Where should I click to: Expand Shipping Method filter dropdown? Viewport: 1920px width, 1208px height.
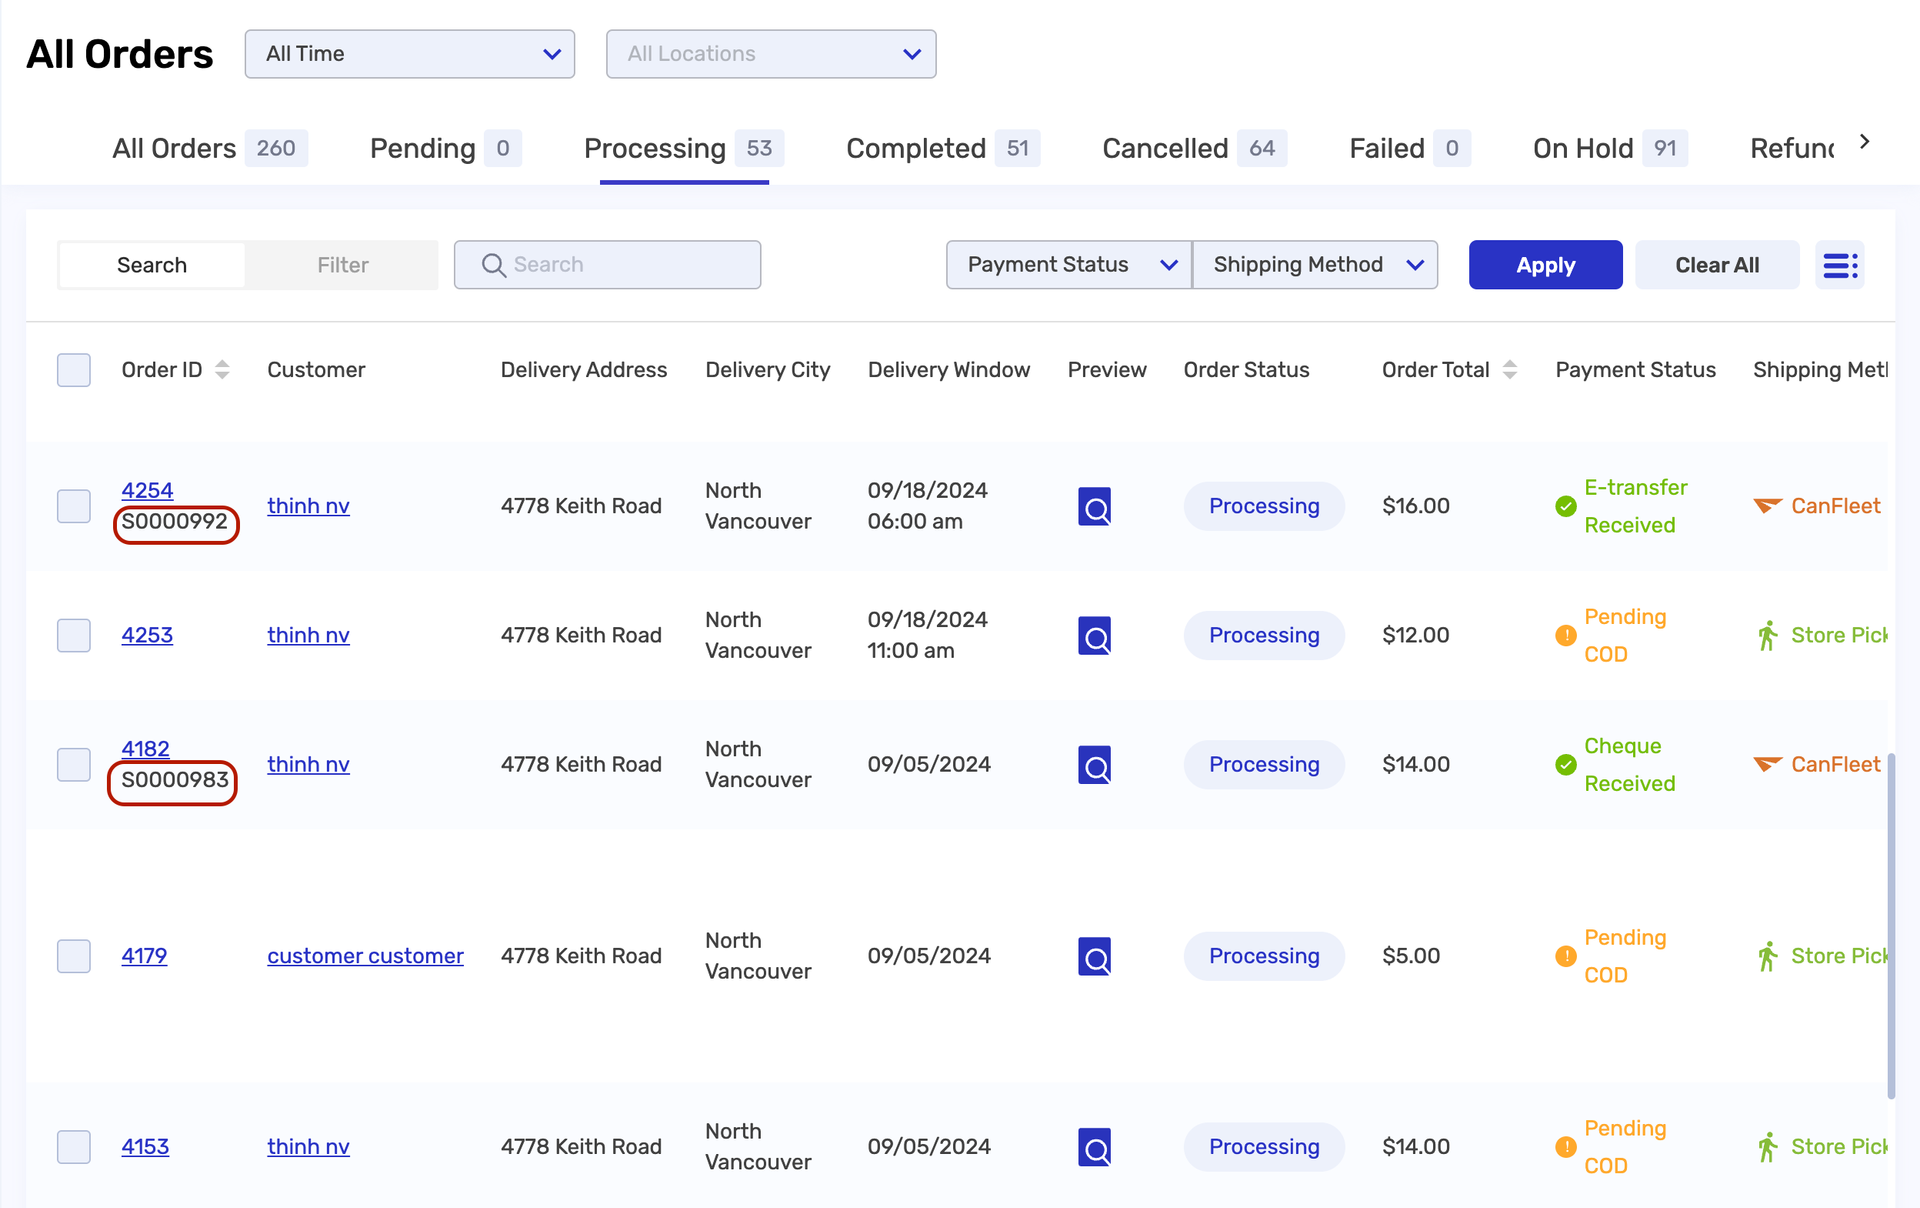coord(1315,265)
